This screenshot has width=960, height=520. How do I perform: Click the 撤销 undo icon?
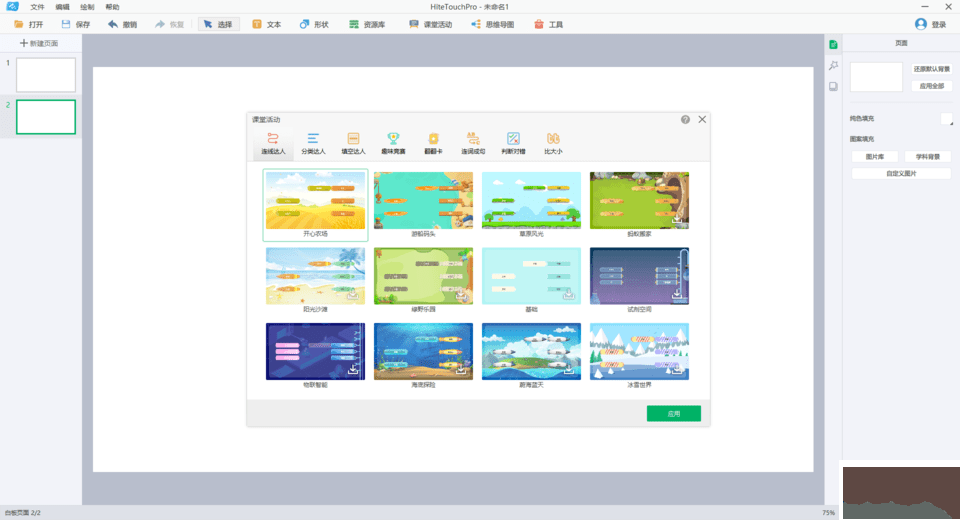pyautogui.click(x=113, y=24)
